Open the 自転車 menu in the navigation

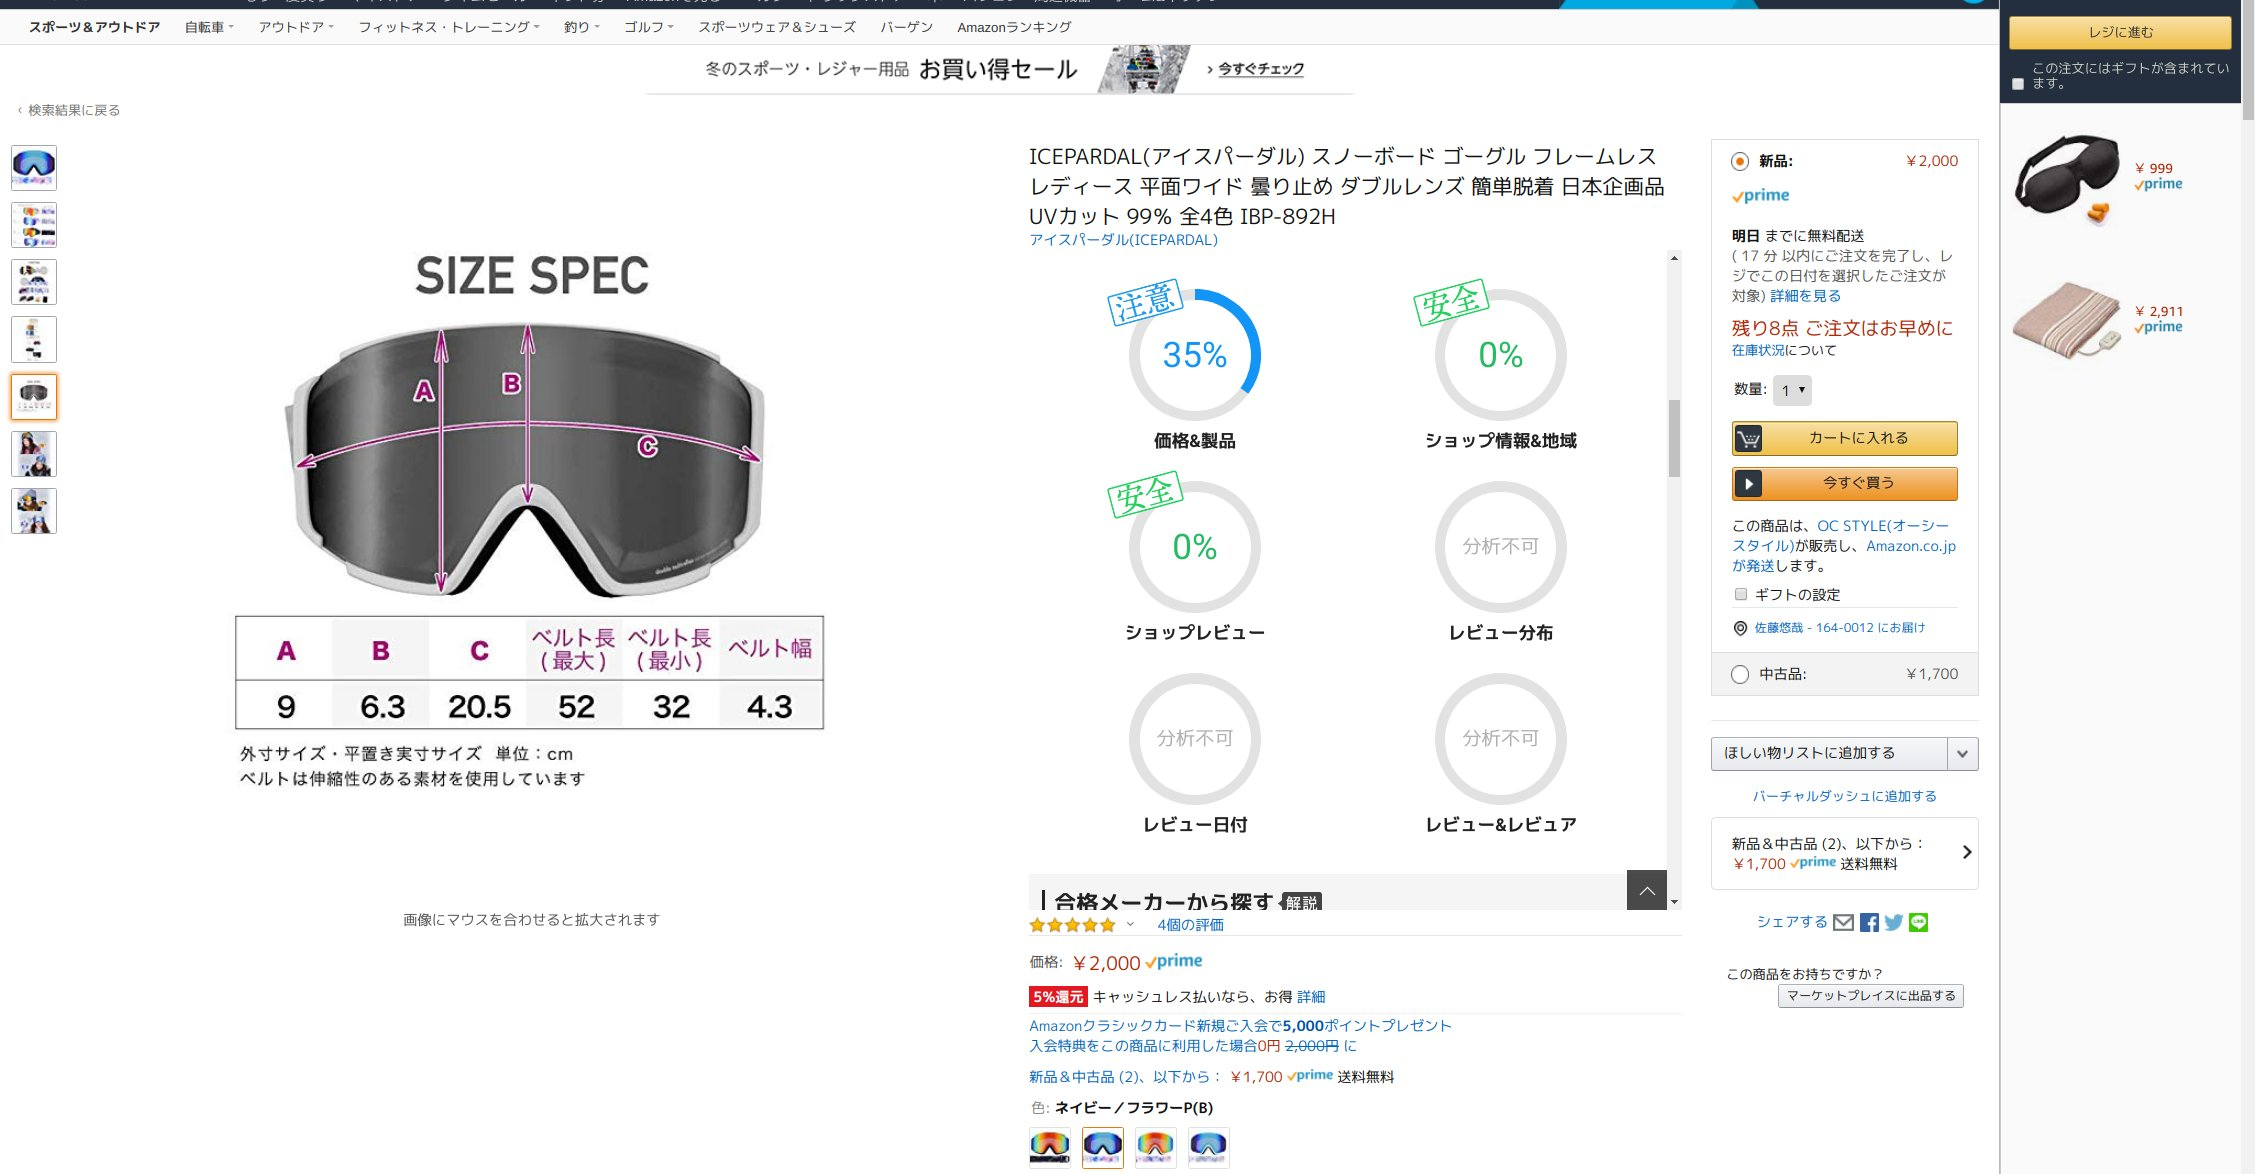pos(209,27)
